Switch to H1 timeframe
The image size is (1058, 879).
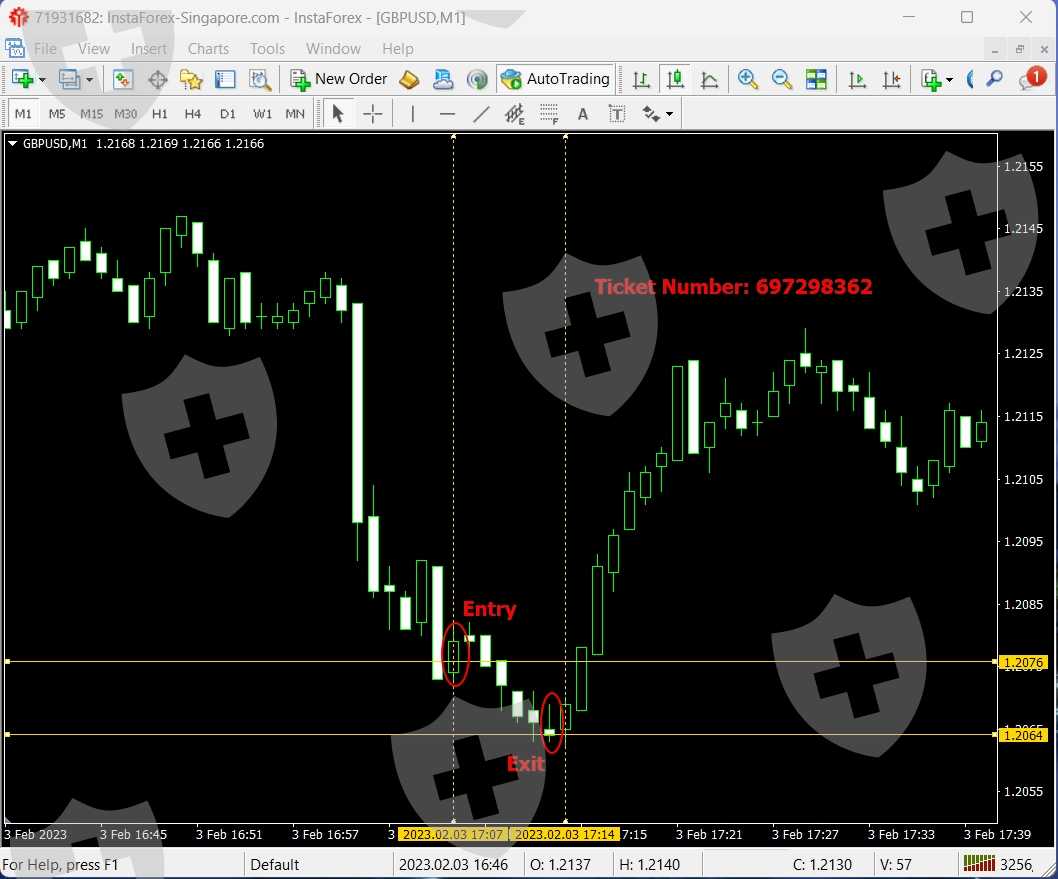point(160,114)
